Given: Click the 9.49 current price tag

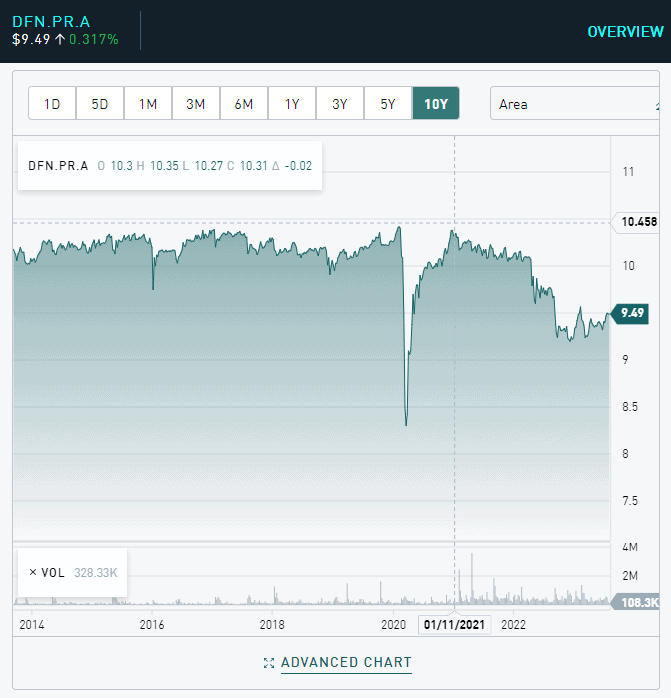Looking at the screenshot, I should [x=631, y=313].
